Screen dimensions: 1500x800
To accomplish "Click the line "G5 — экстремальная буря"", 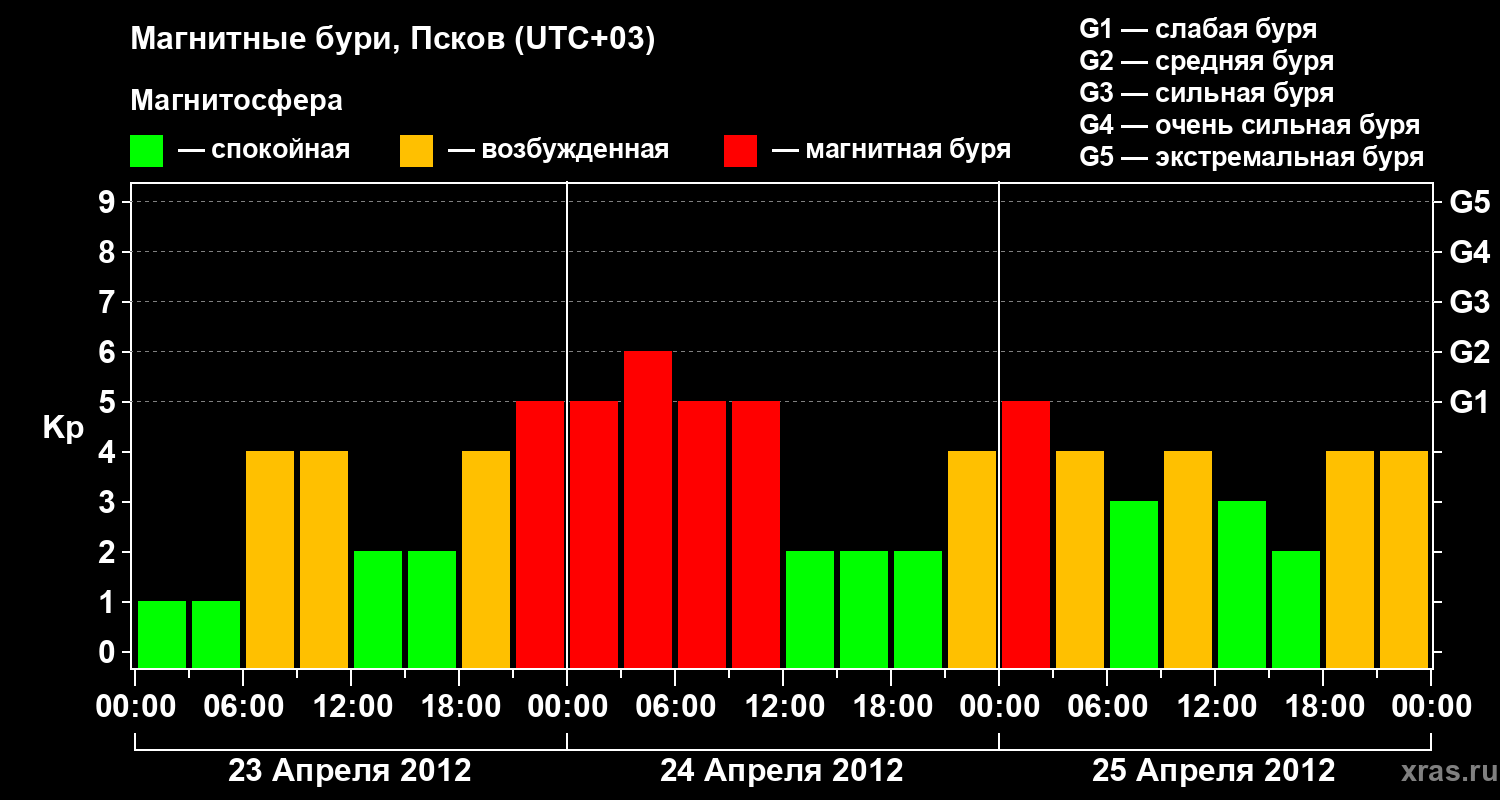I will click(1252, 158).
